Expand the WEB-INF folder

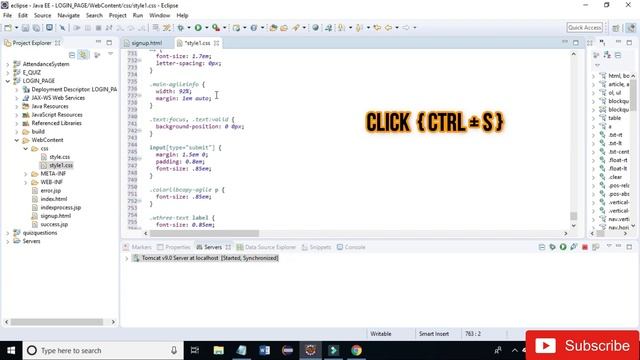point(26,182)
